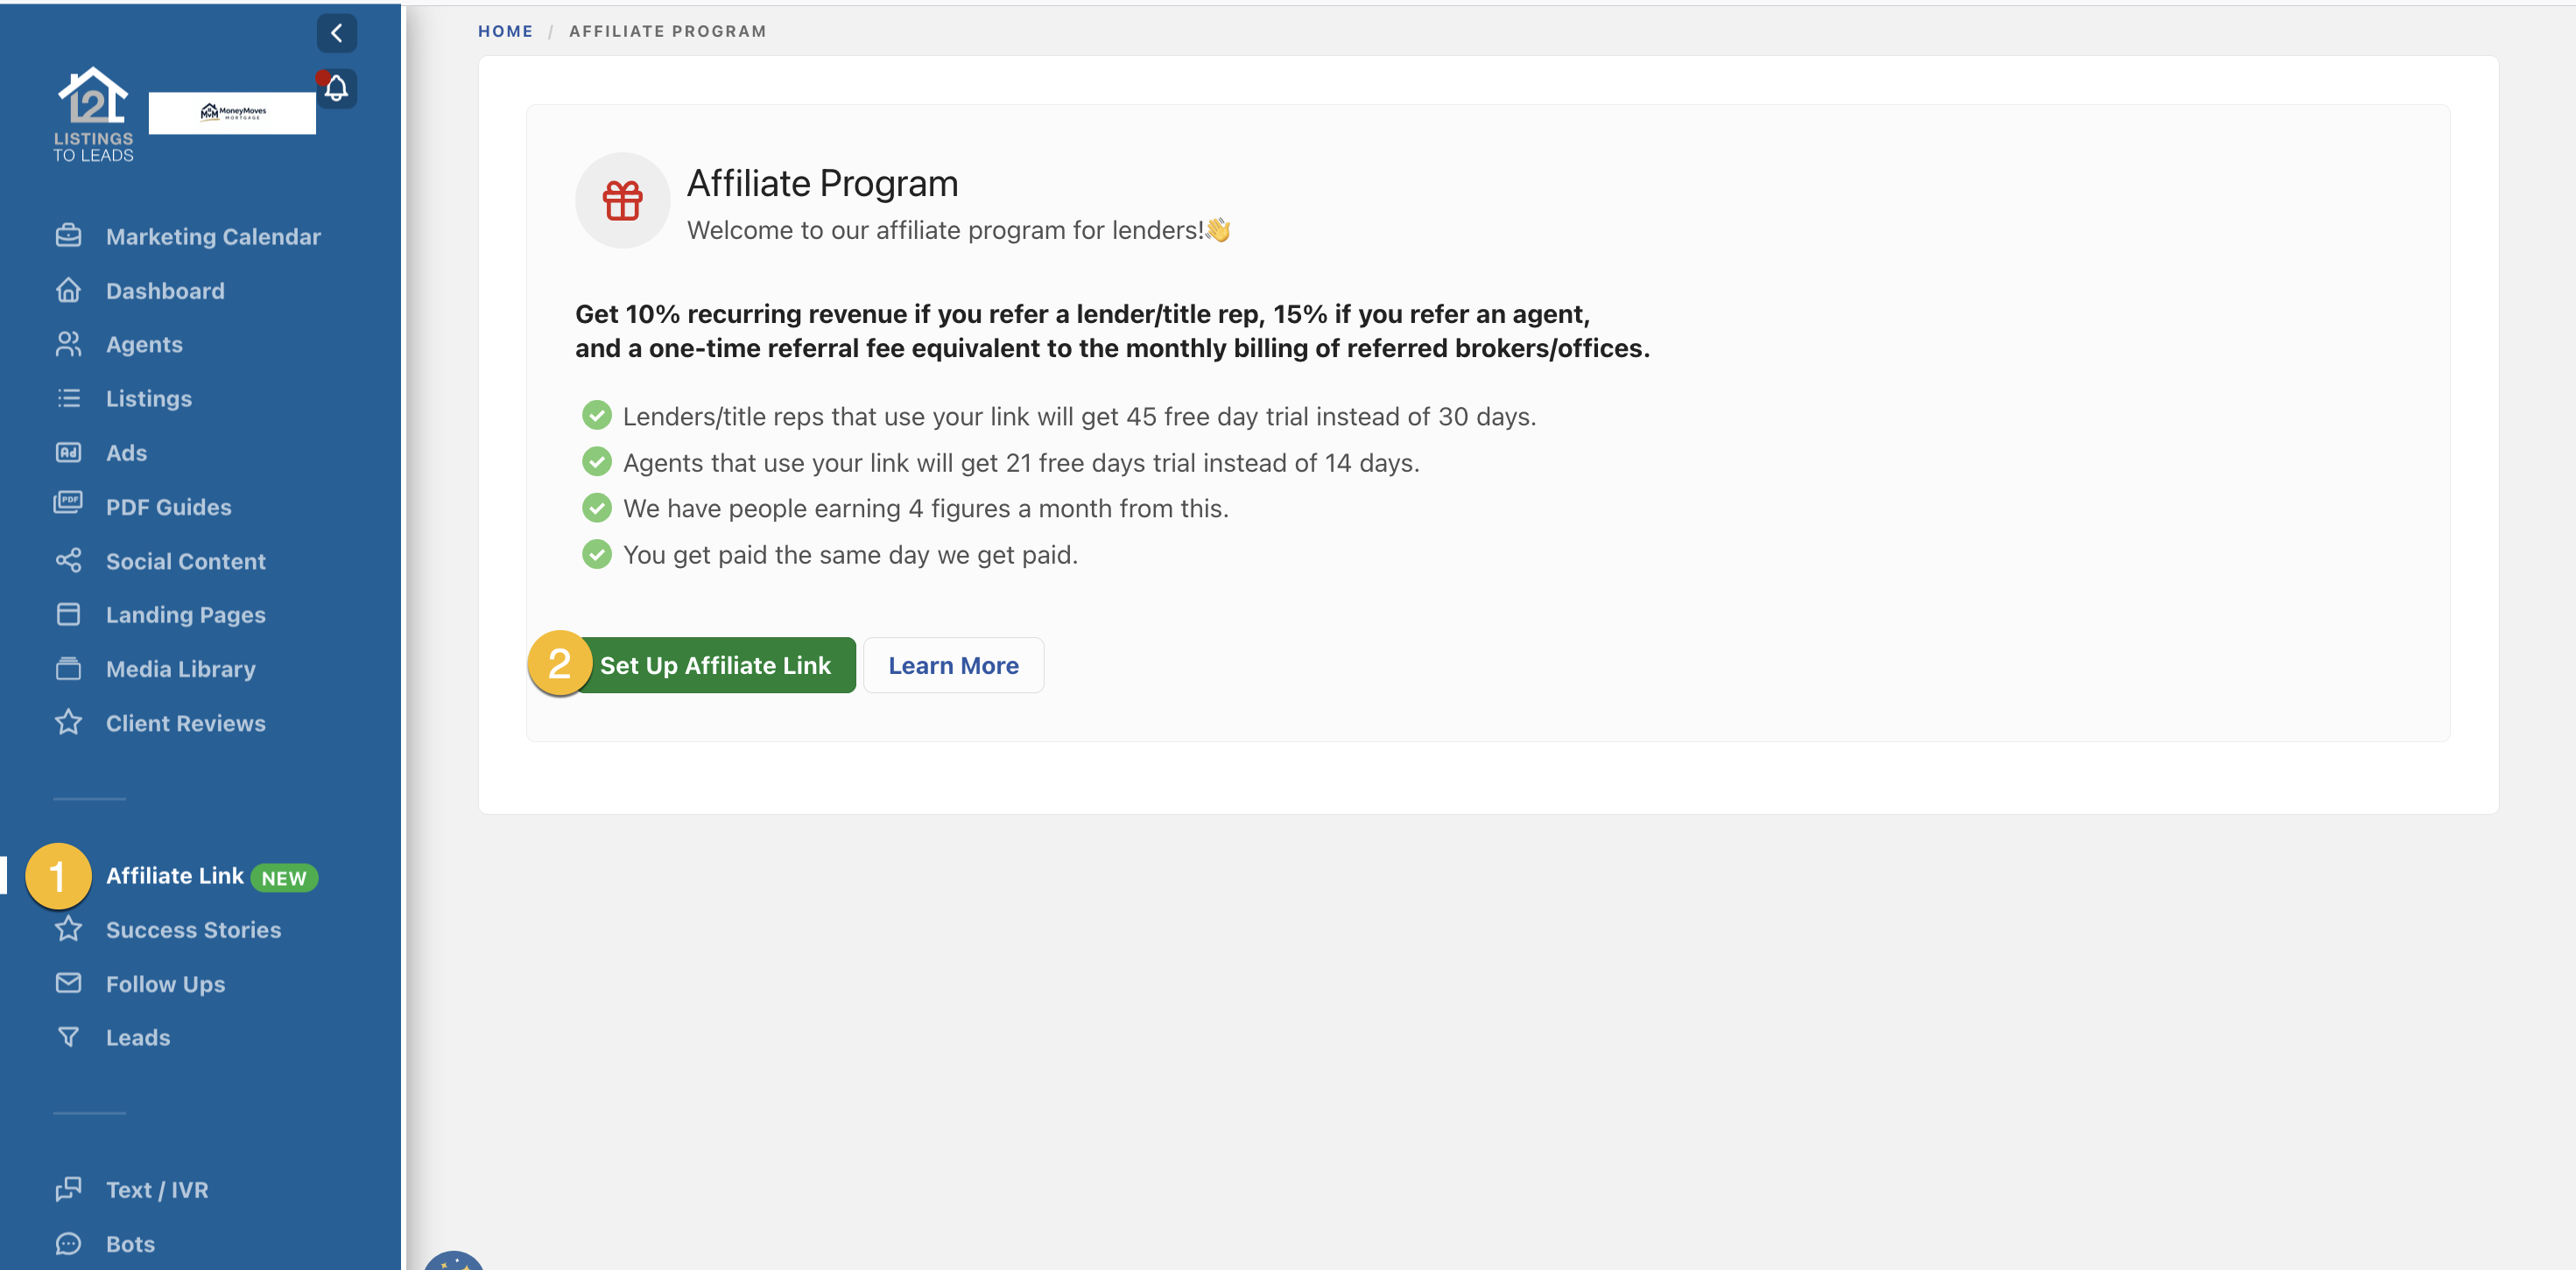Select the Affiliate Link menu item
Viewport: 2576px width, 1270px height.
(174, 875)
